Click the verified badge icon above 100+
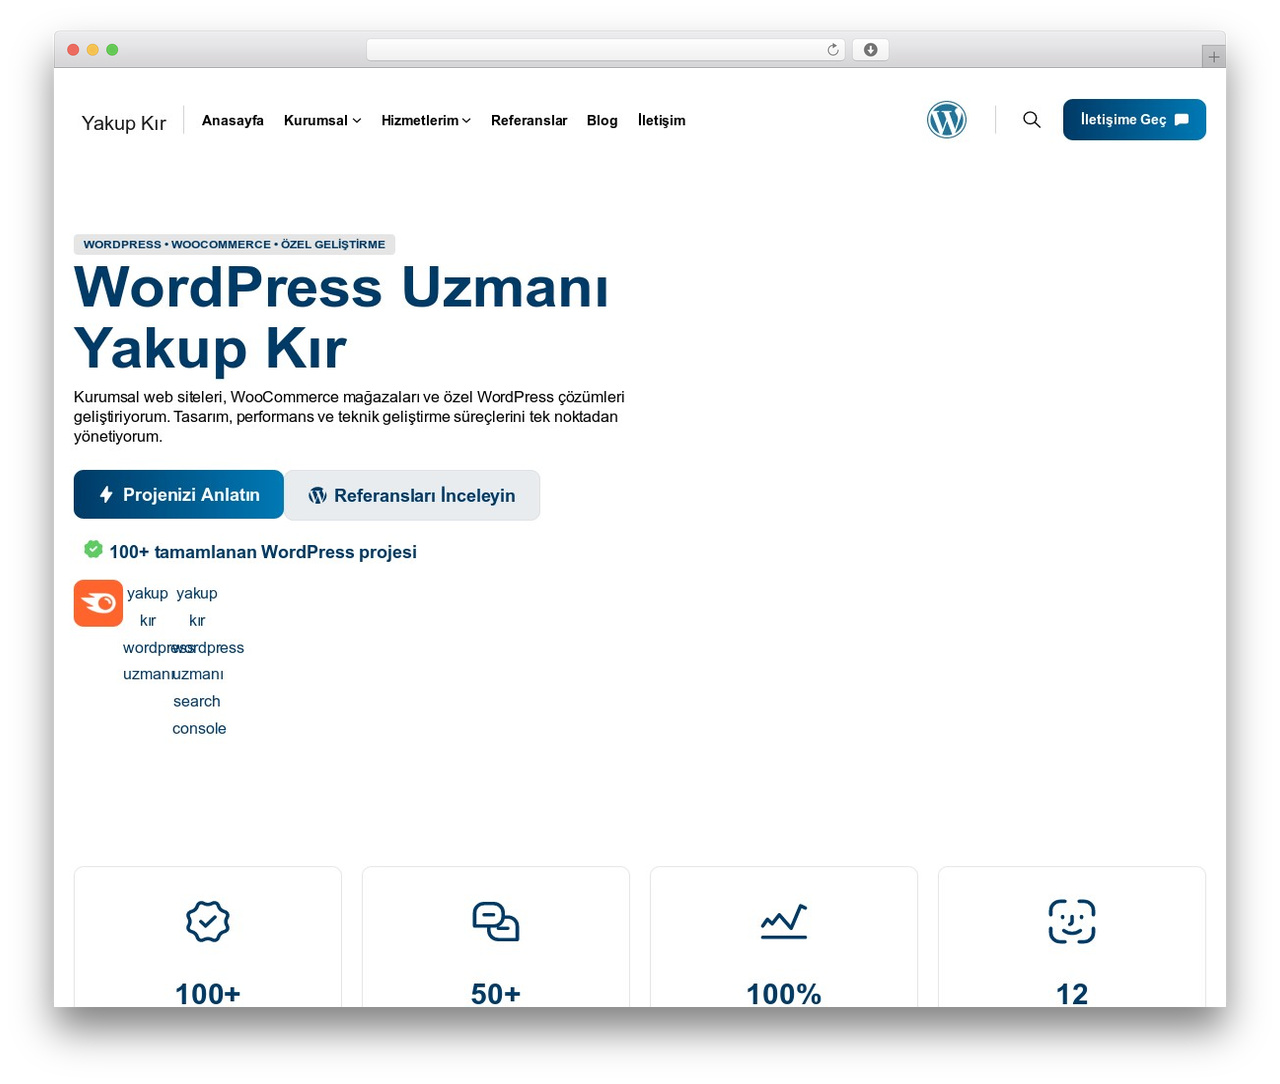This screenshot has height=1084, width=1280. coord(208,921)
